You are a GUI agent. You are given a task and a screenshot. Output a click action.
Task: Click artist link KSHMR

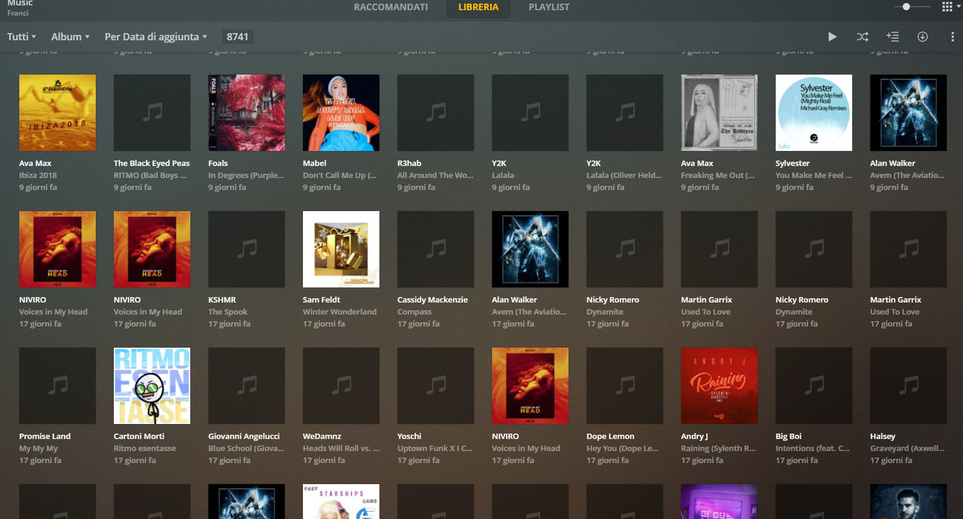click(222, 300)
